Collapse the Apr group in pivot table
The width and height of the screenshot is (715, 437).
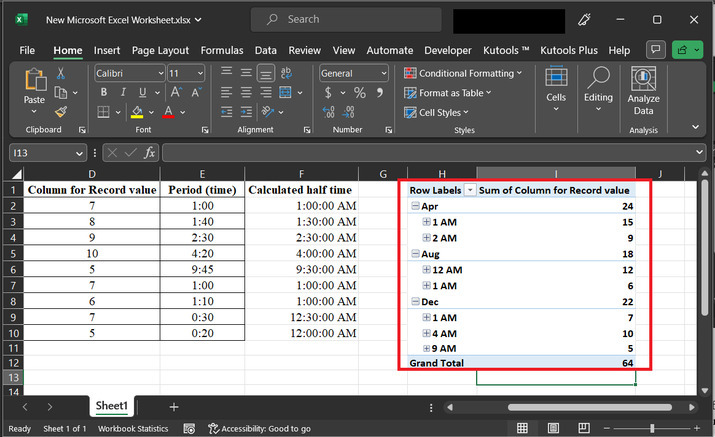coord(415,206)
